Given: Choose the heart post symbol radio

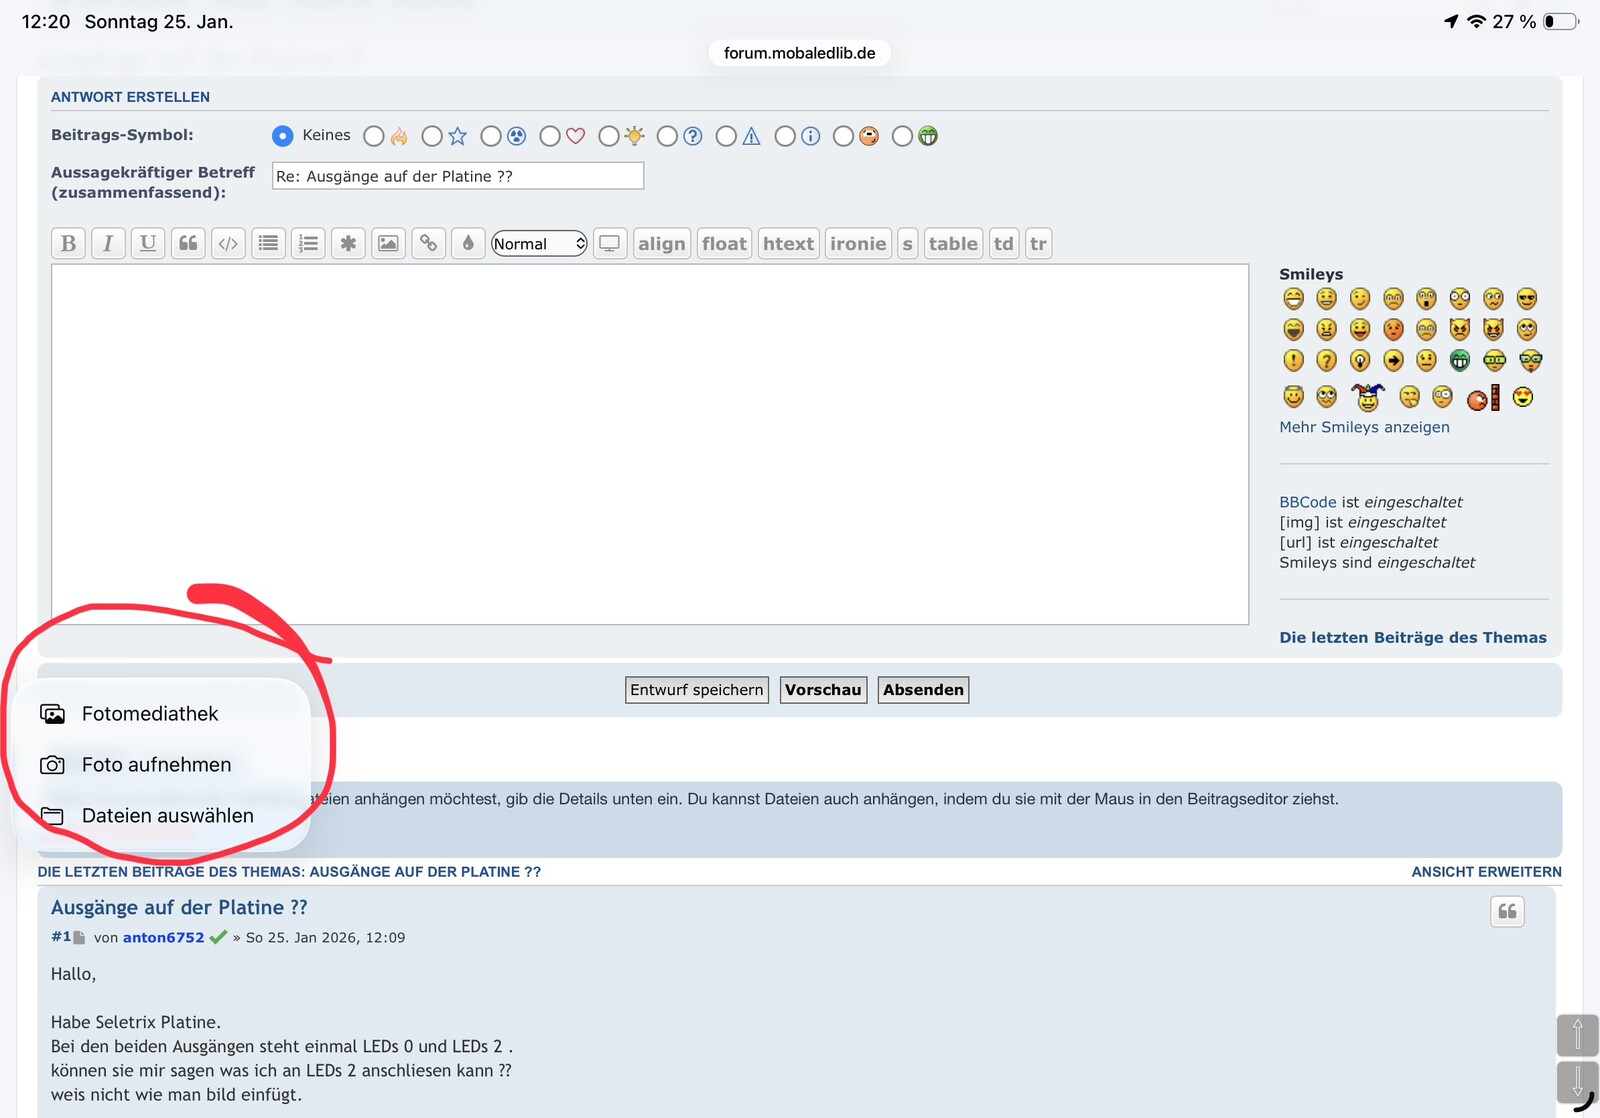Looking at the screenshot, I should pos(550,136).
